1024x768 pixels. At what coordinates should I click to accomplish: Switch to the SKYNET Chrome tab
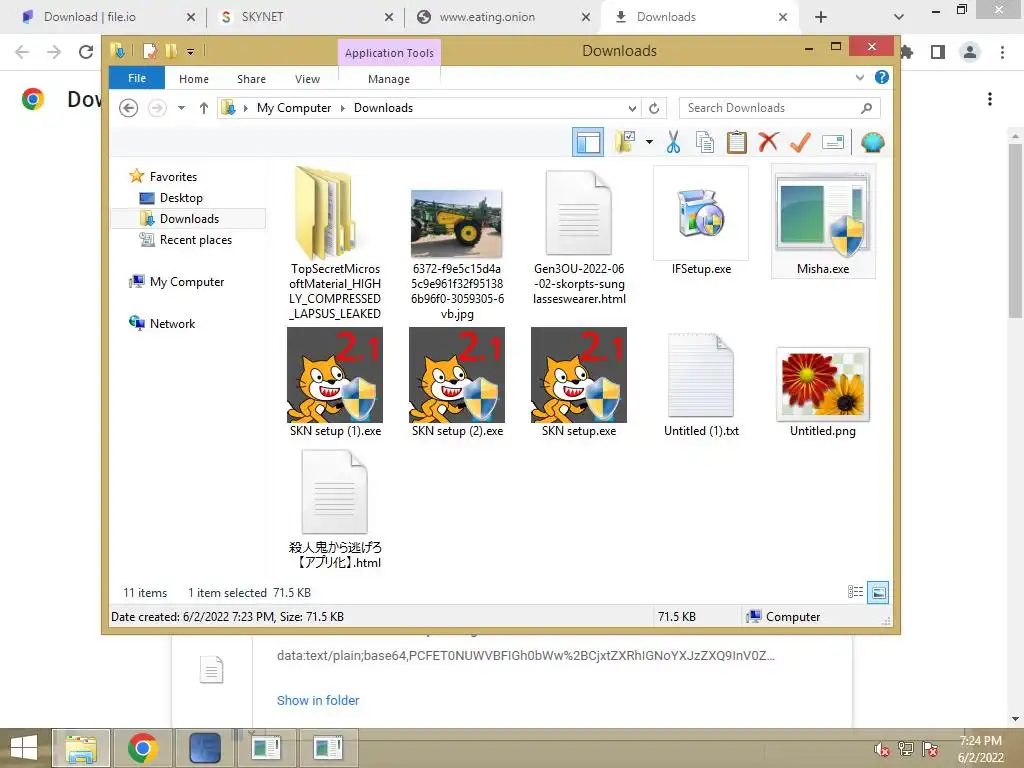coord(305,17)
